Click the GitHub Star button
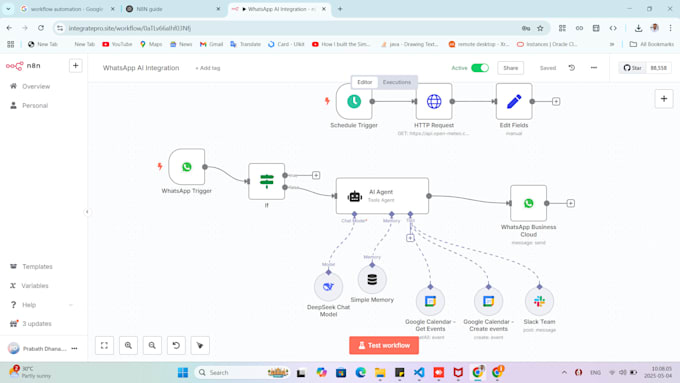The width and height of the screenshot is (680, 383). pos(632,68)
